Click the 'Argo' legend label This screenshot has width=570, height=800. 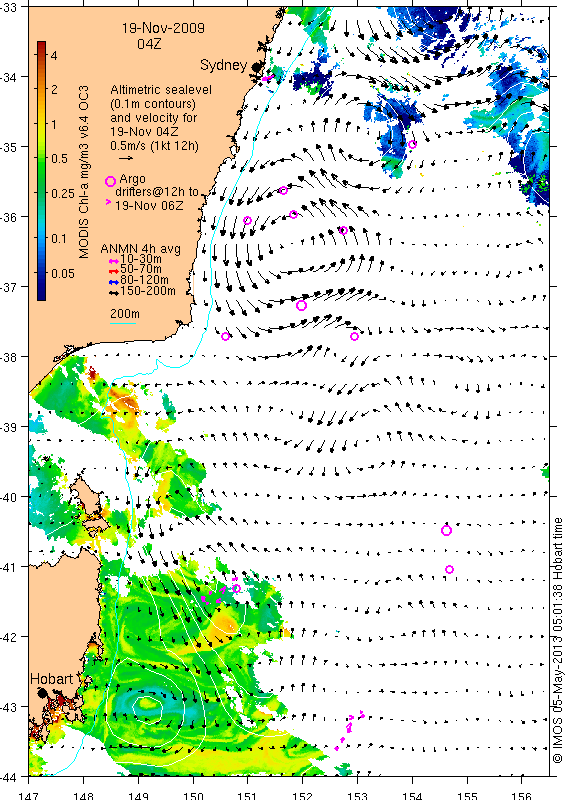coord(132,179)
